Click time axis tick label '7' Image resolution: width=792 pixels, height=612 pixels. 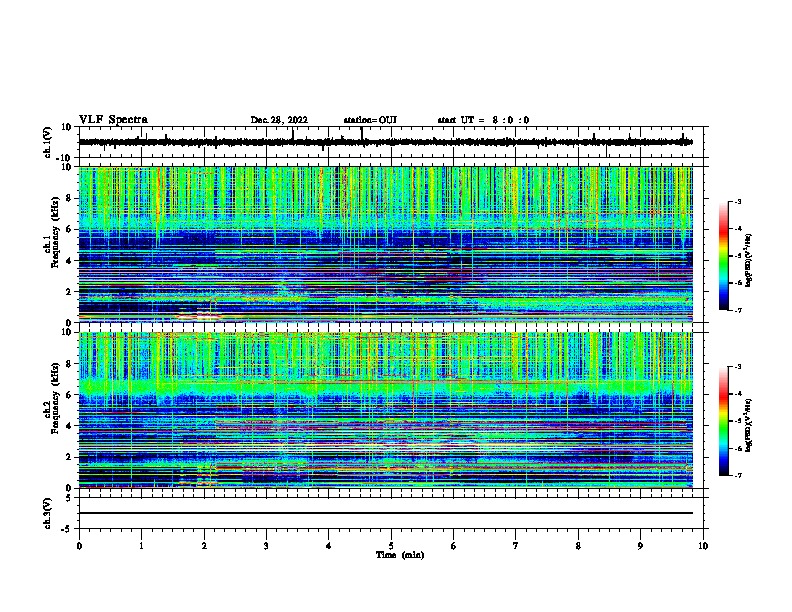click(x=516, y=546)
